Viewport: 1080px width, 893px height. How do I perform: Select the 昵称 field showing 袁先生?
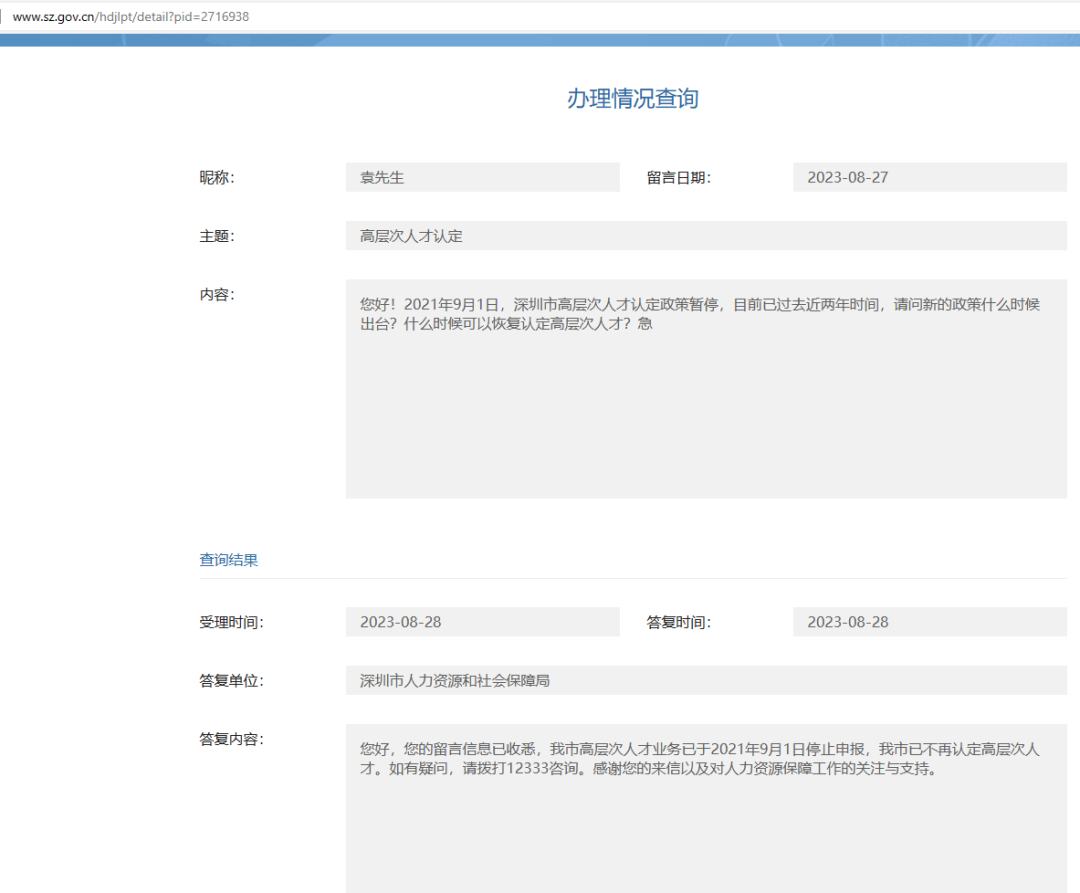(482, 178)
